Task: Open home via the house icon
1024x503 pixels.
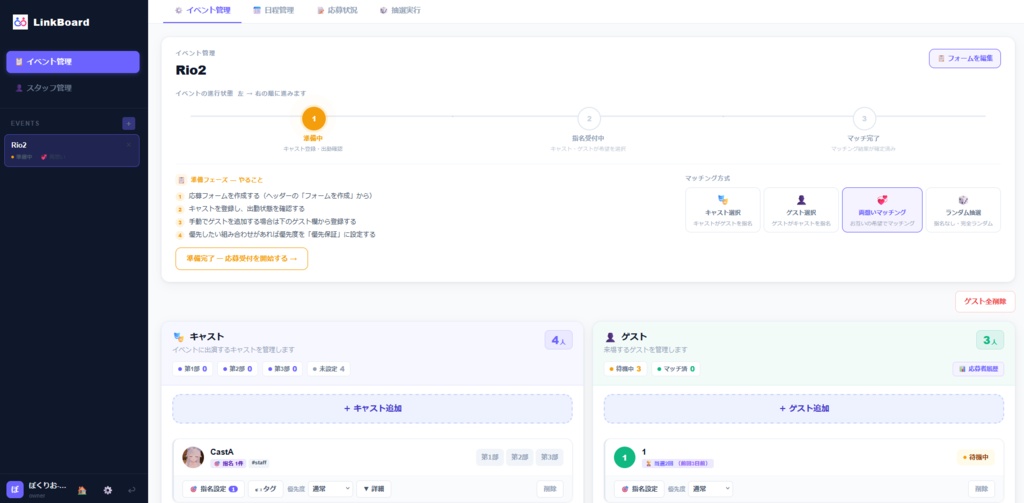Action: click(82, 490)
